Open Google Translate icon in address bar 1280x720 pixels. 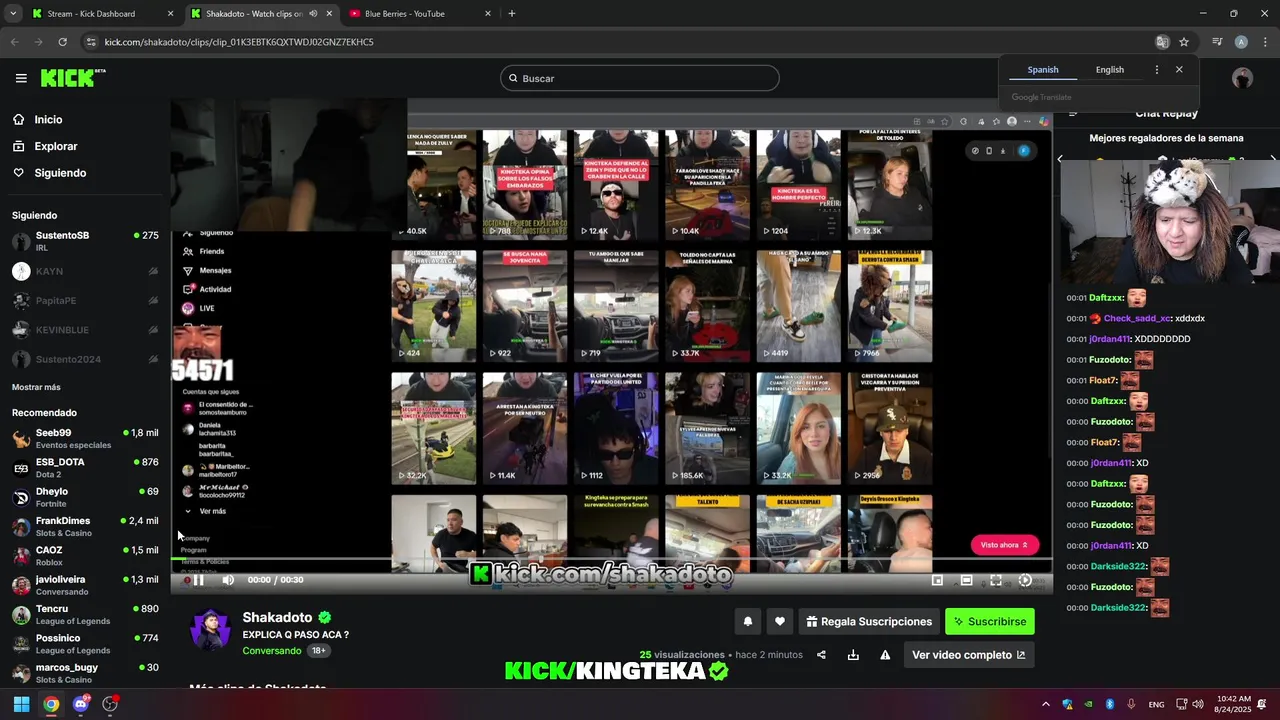click(x=1162, y=42)
